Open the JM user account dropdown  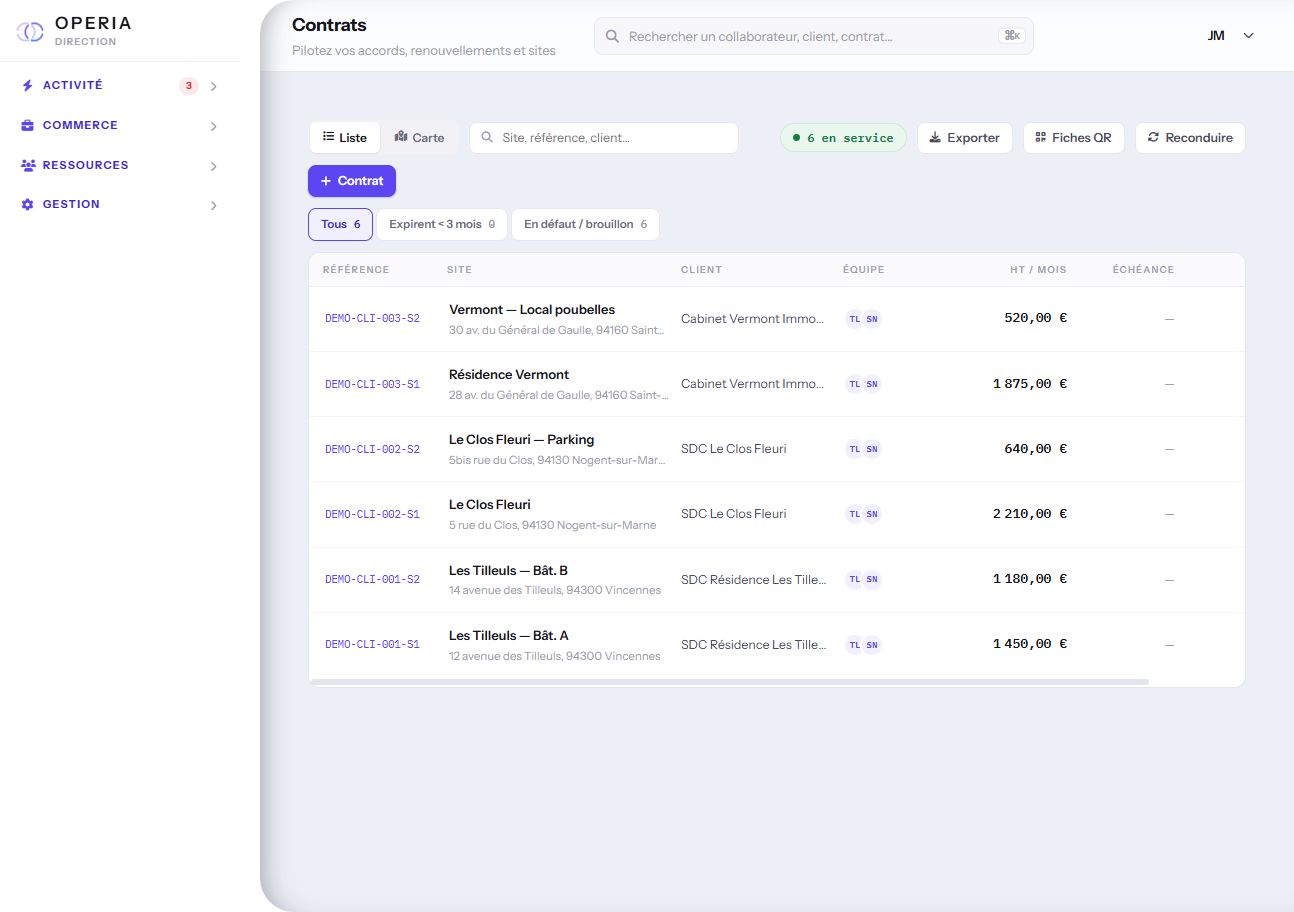coord(1231,36)
